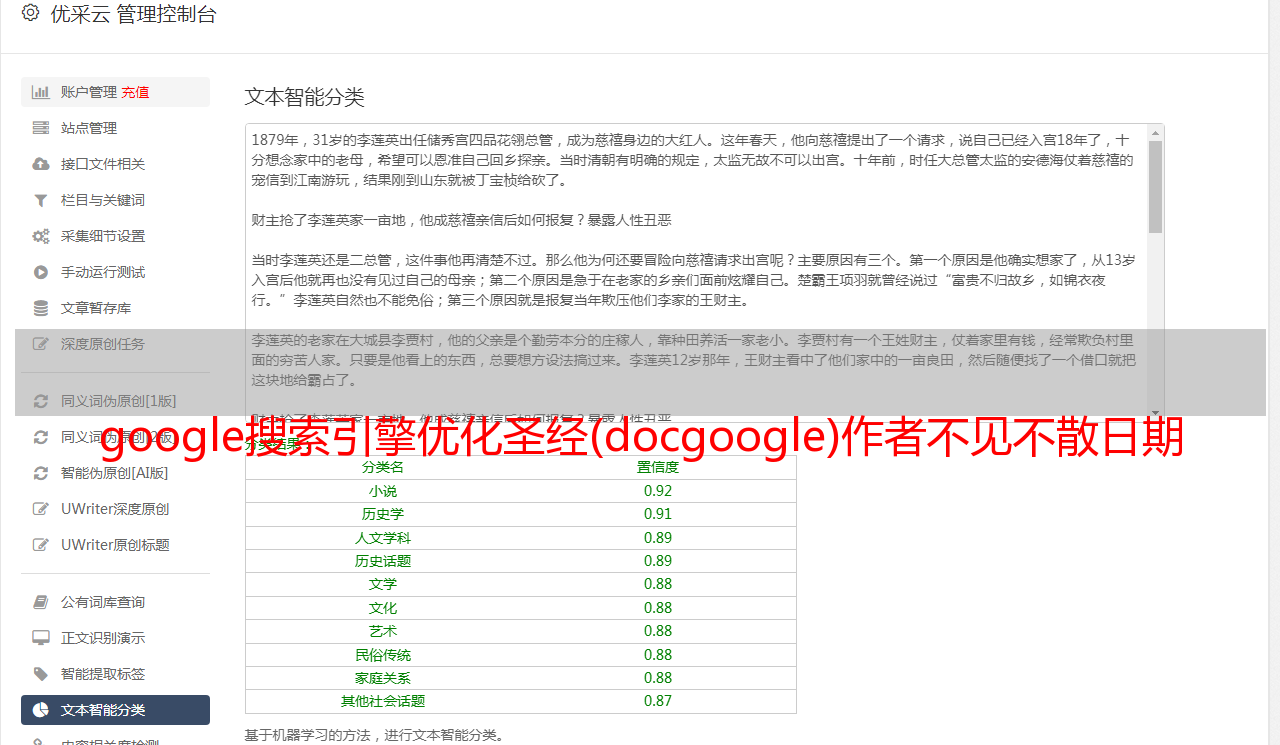Select the 文化 category cell
The width and height of the screenshot is (1280, 745).
(383, 608)
